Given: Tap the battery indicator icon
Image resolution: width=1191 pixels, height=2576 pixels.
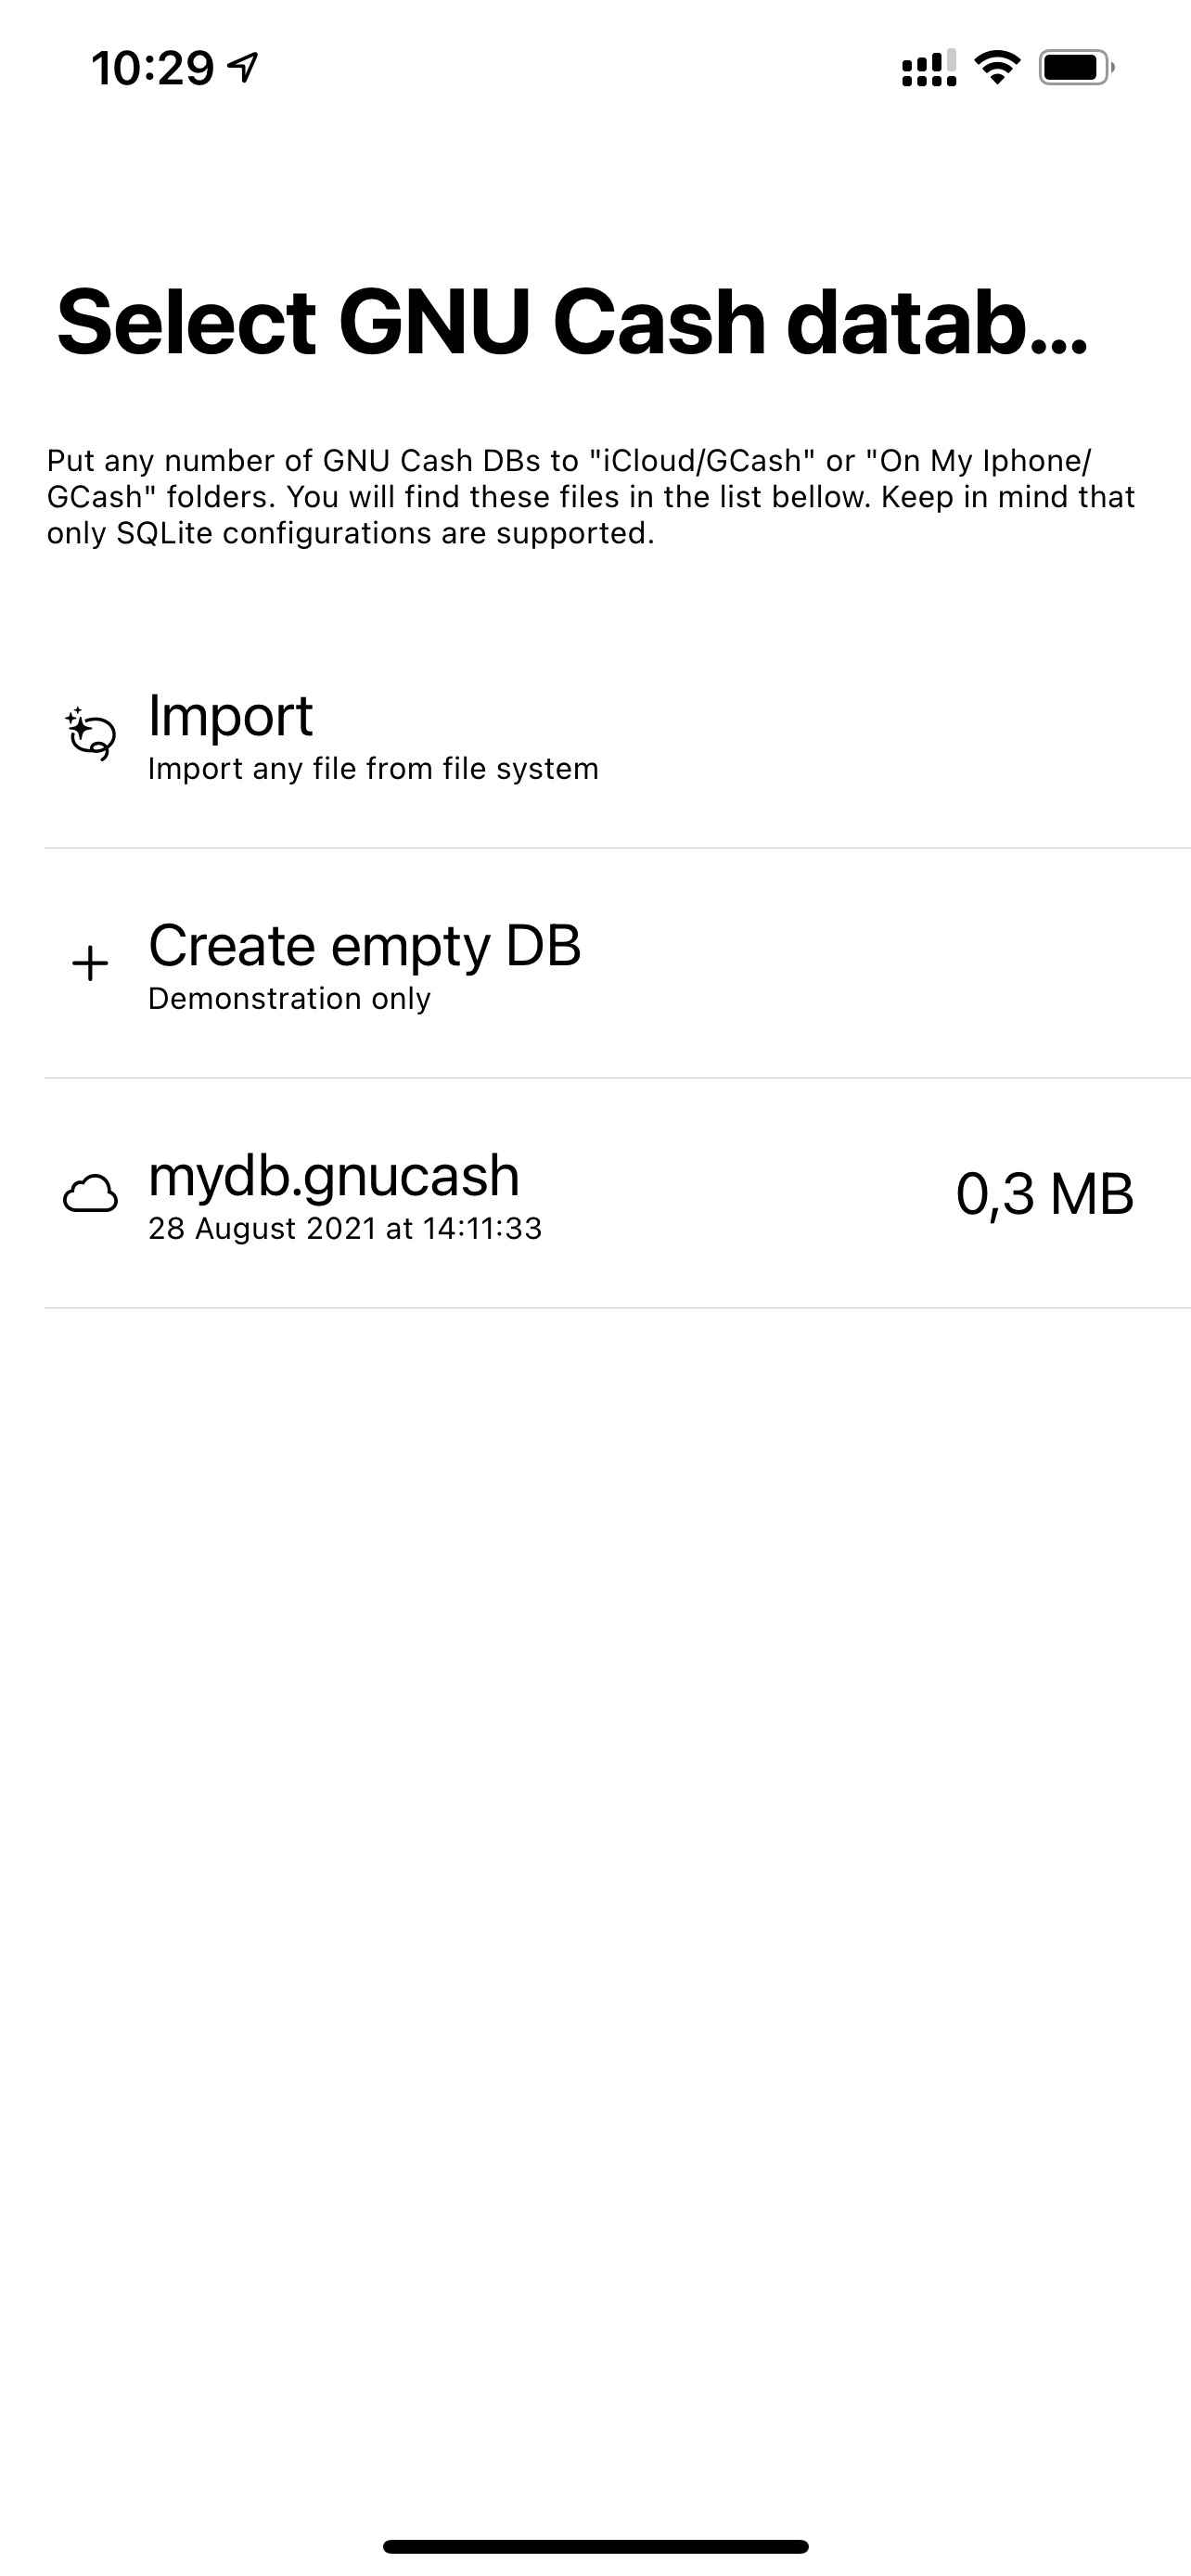Looking at the screenshot, I should coord(1076,68).
